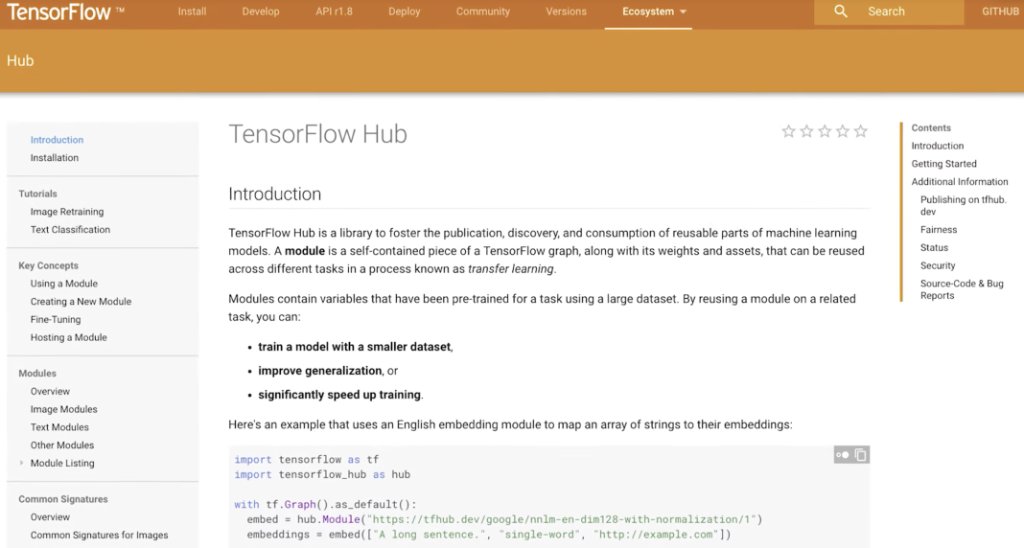Click the bold word 'module' in paragraph
The width and height of the screenshot is (1024, 548).
[304, 251]
